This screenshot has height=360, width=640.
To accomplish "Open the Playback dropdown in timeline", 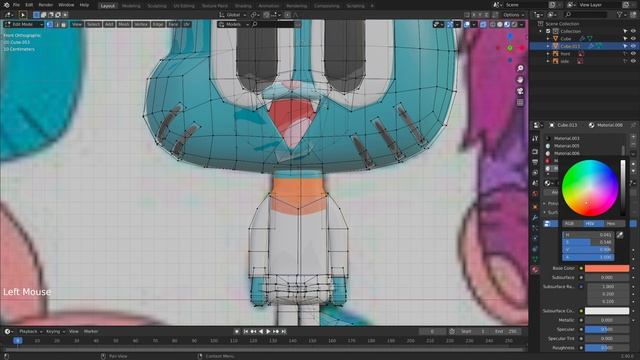I will [31, 331].
